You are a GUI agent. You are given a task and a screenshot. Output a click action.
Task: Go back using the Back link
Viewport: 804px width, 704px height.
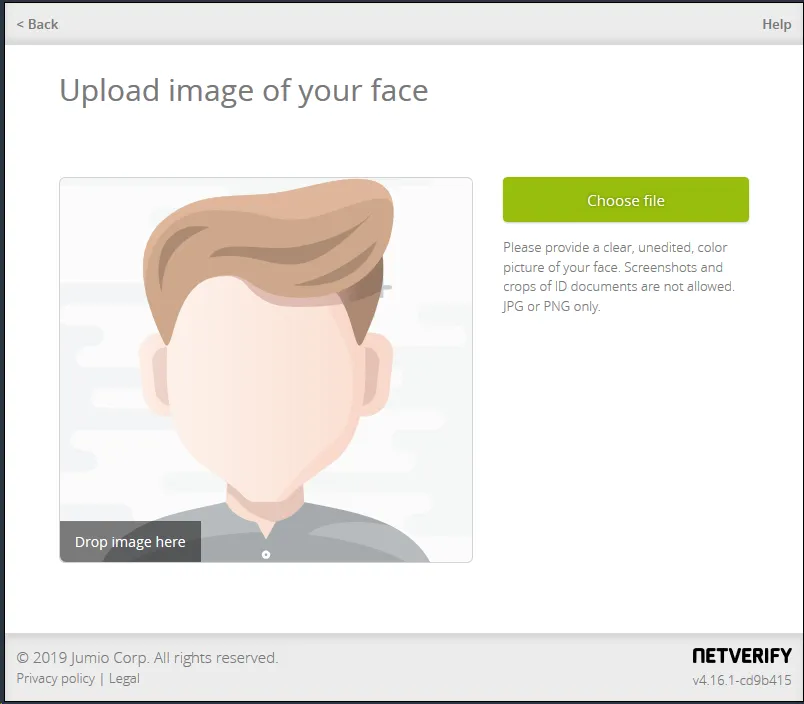[x=37, y=24]
